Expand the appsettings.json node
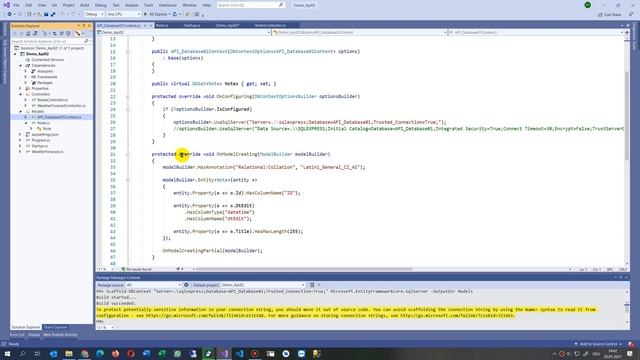This screenshot has width=640, height=360. click(x=20, y=134)
